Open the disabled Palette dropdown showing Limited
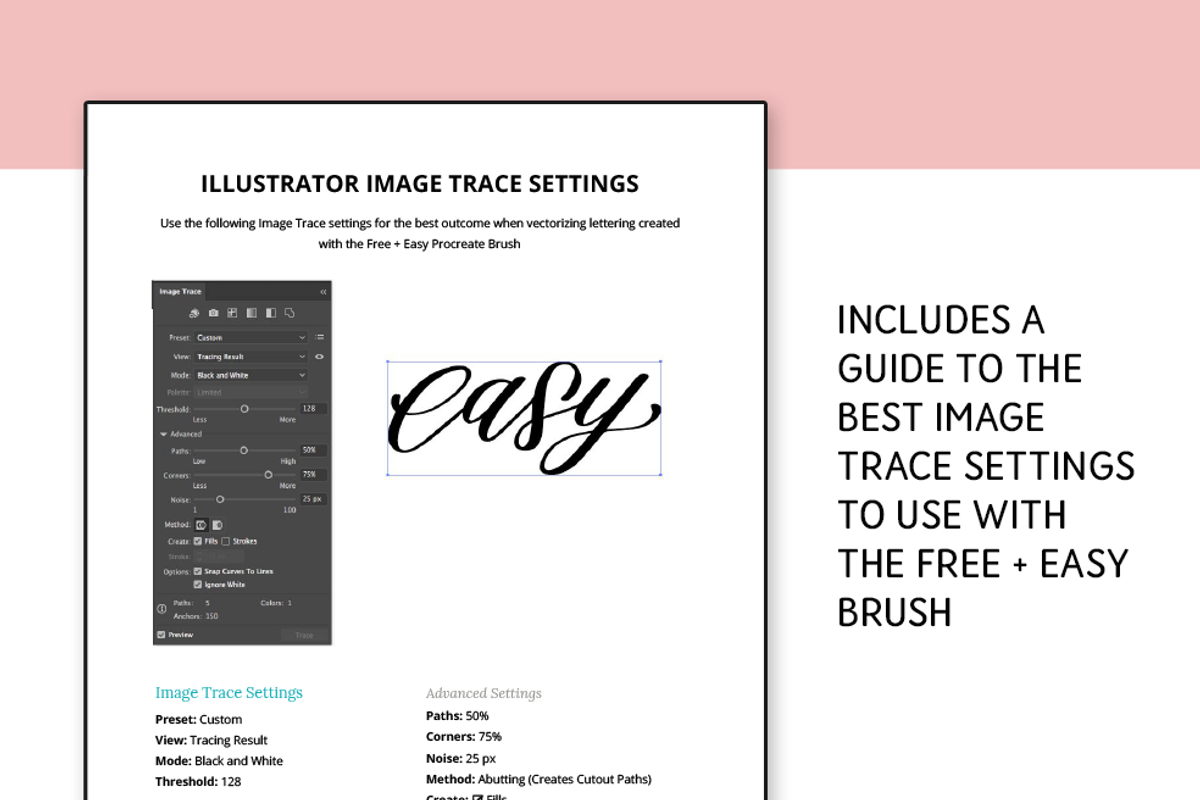1200x800 pixels. click(x=251, y=393)
